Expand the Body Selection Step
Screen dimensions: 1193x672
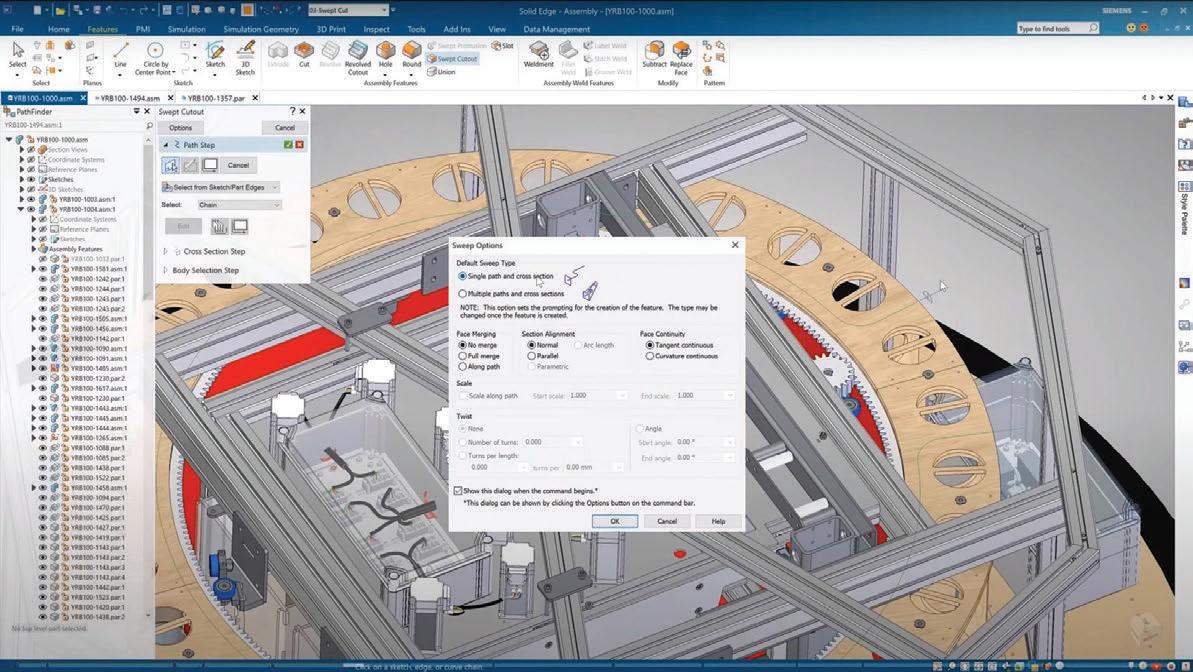[165, 270]
